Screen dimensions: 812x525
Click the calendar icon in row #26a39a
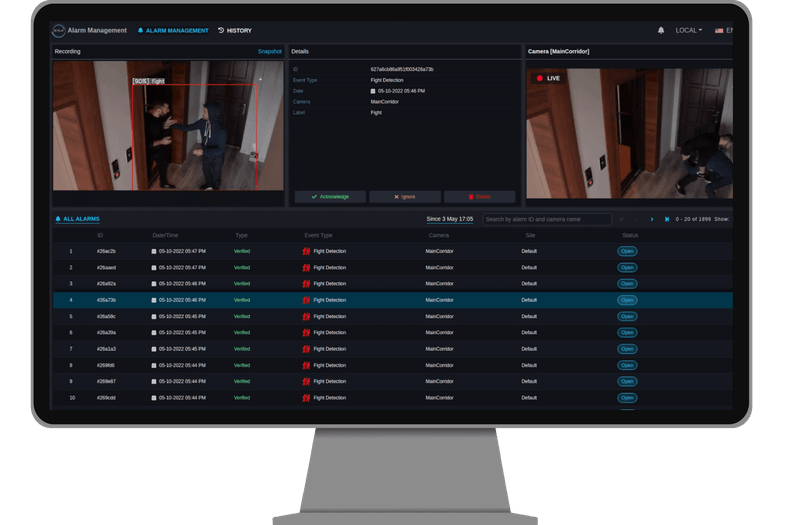tap(154, 332)
